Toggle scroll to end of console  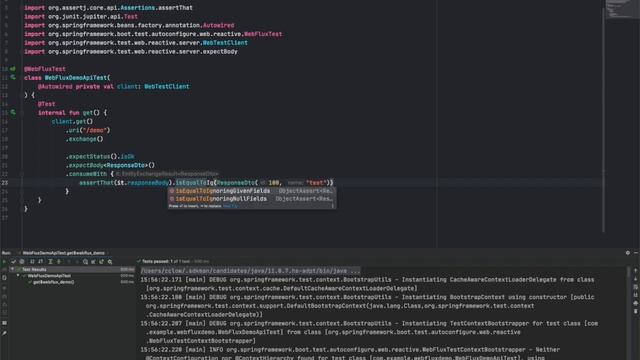[636, 295]
